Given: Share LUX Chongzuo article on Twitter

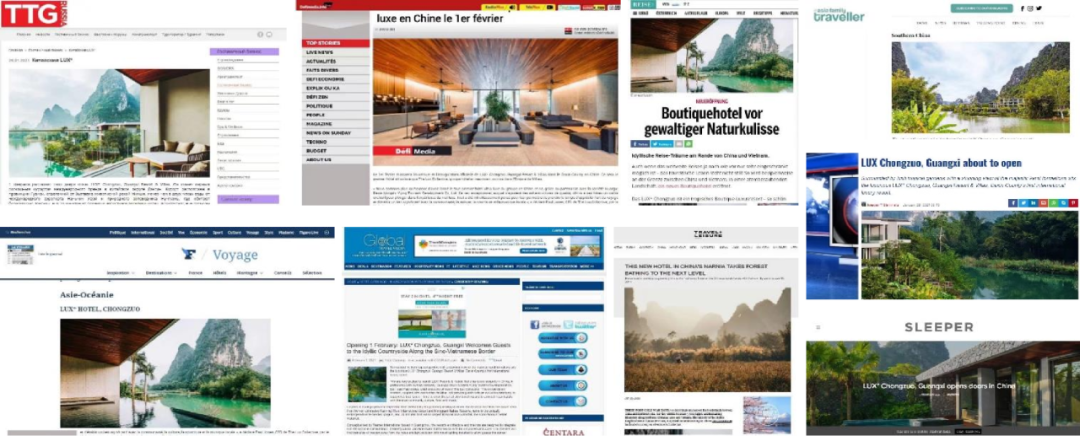Looking at the screenshot, I should (x=1023, y=203).
